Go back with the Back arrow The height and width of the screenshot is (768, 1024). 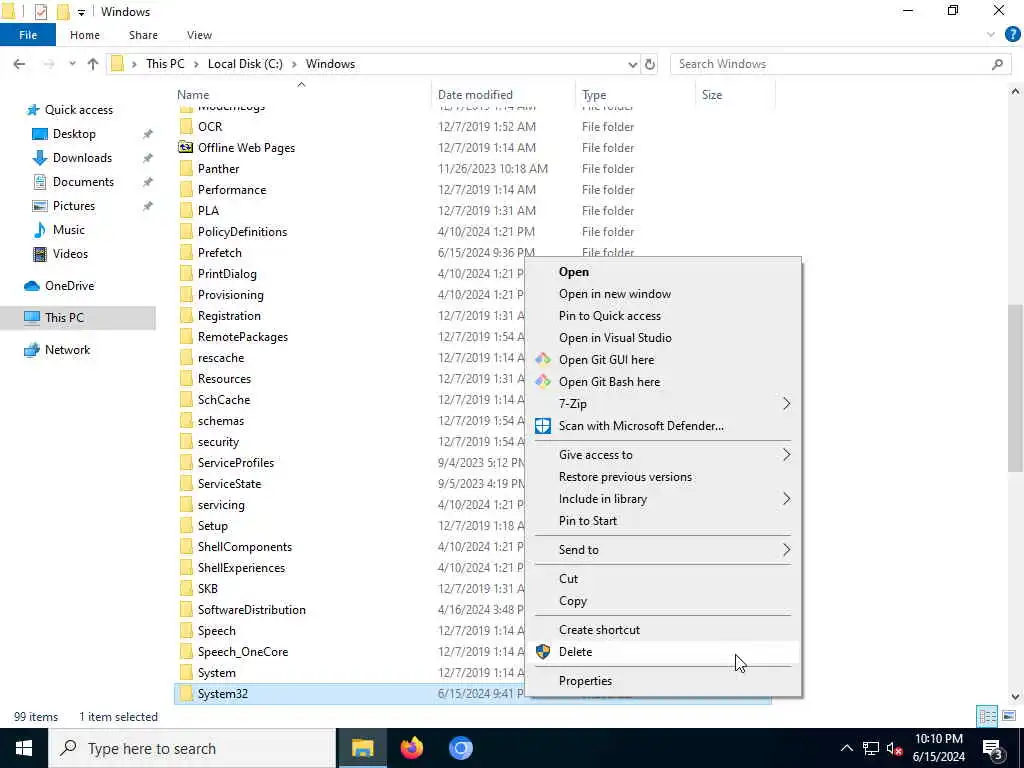click(20, 64)
